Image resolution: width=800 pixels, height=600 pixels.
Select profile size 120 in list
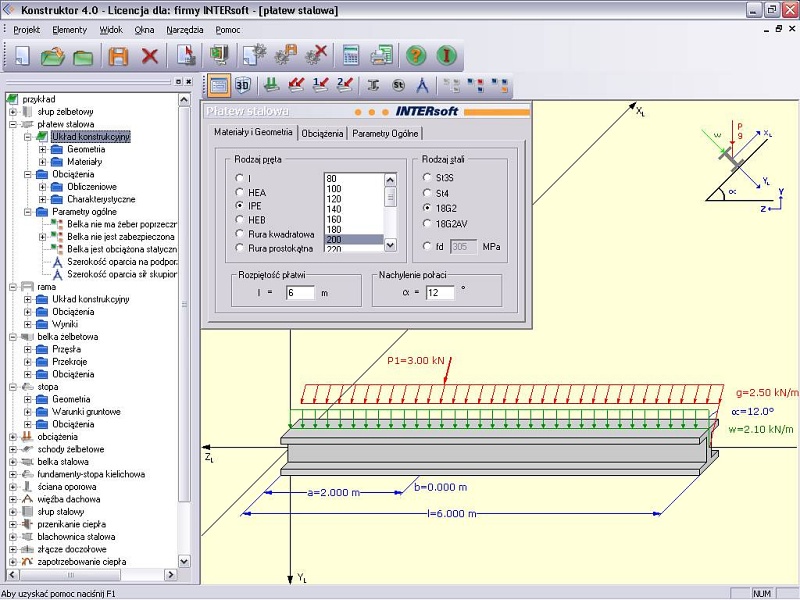pos(354,199)
